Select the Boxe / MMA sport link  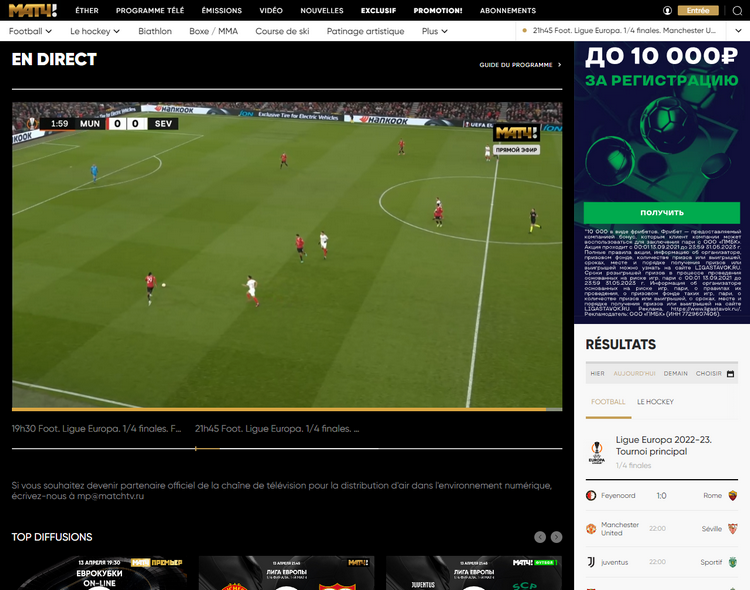click(x=213, y=31)
